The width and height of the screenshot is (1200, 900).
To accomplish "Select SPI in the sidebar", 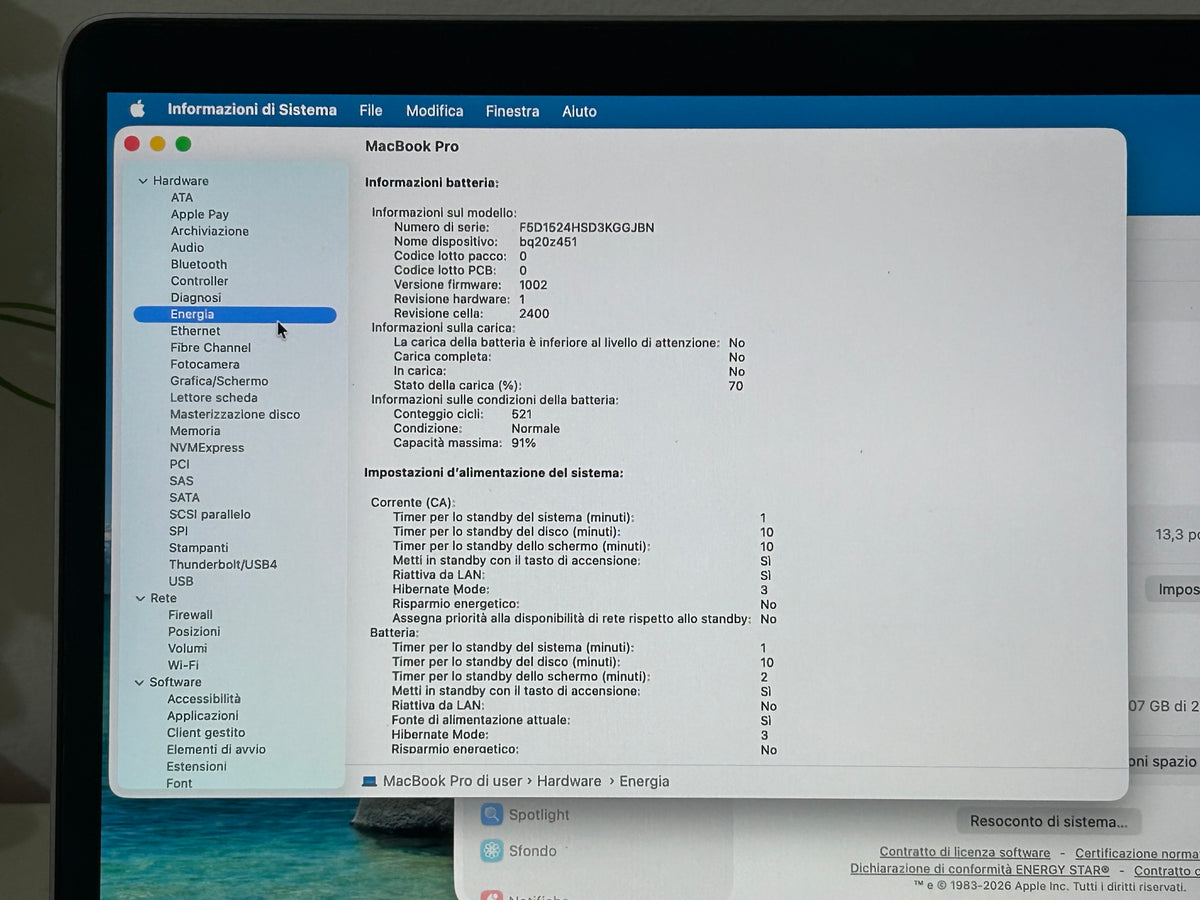I will tap(178, 531).
